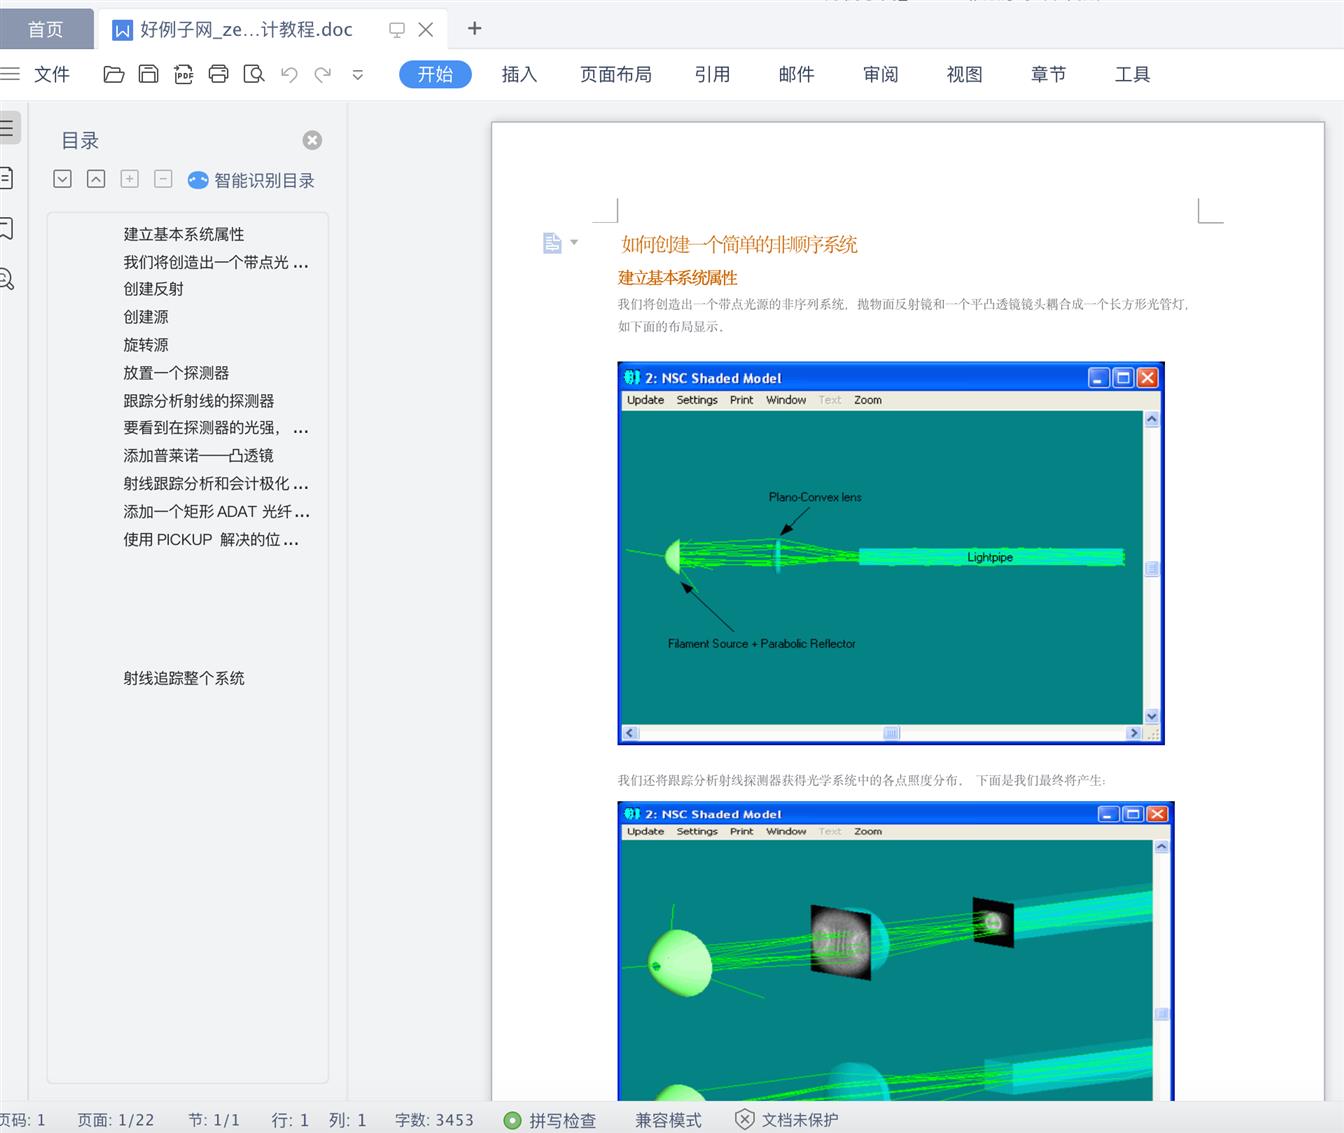Click the Open file folder icon
The height and width of the screenshot is (1133, 1344).
(x=114, y=74)
